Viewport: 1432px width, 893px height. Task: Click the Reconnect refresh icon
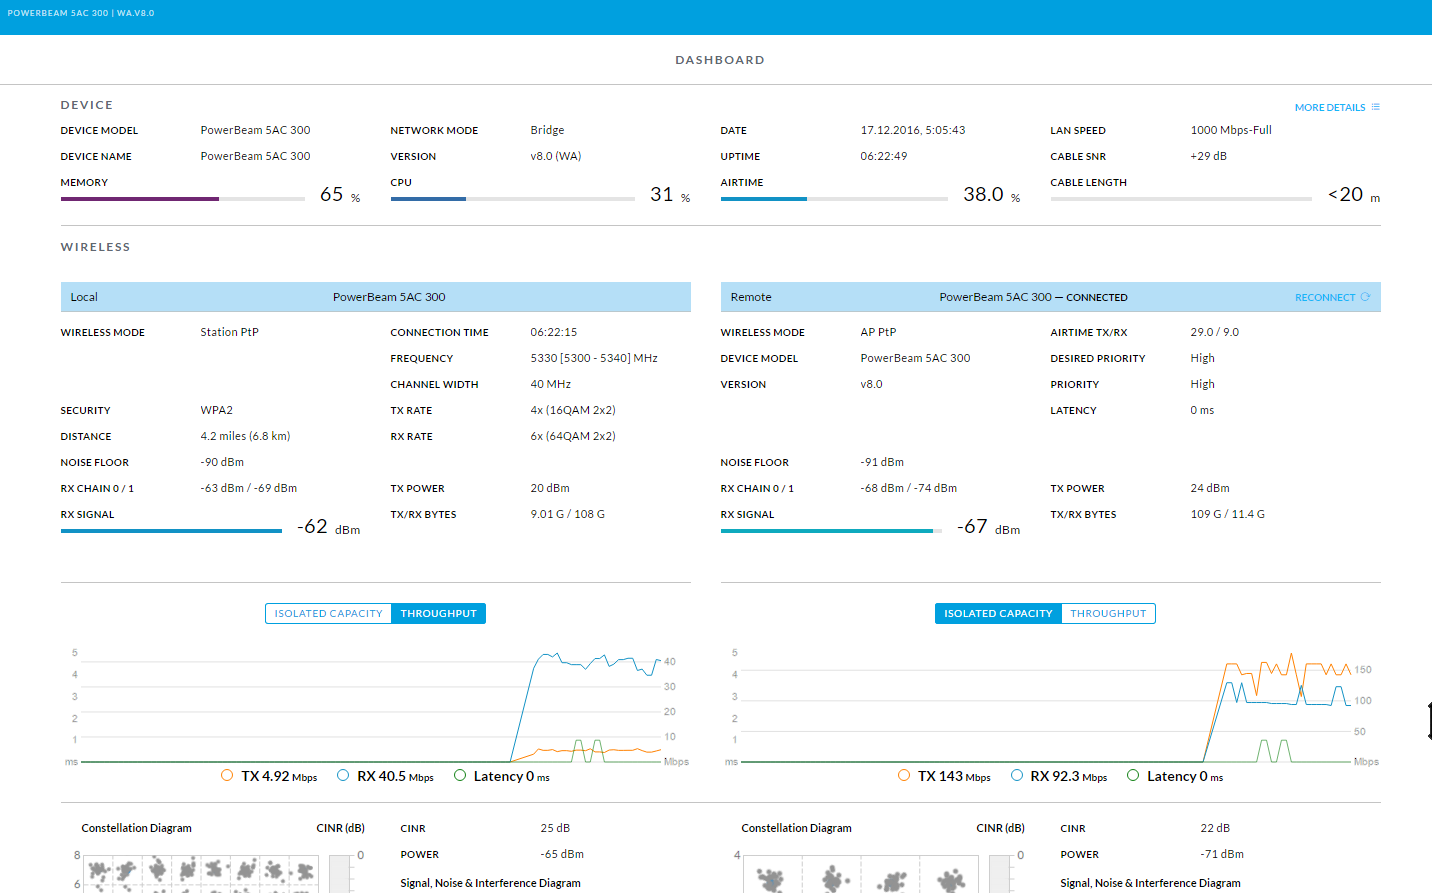point(1365,297)
